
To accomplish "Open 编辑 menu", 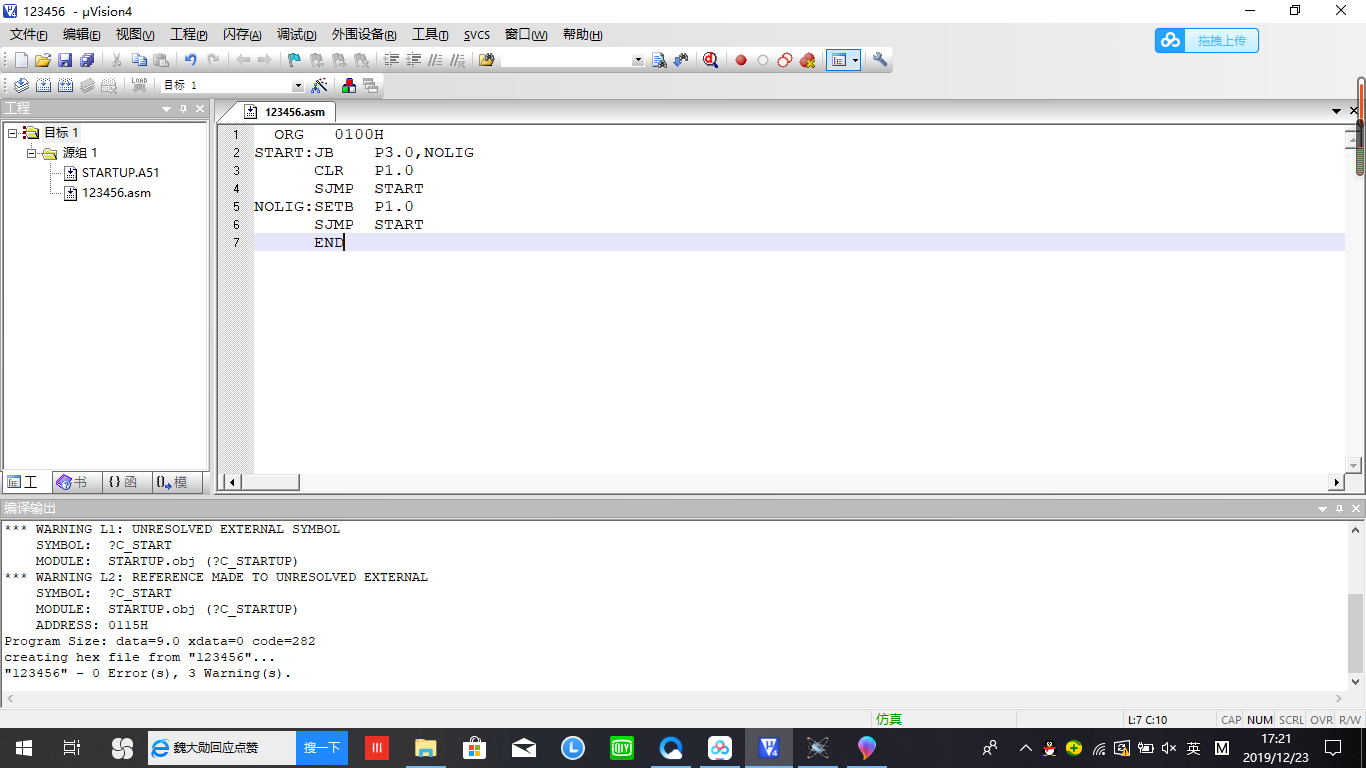I will pos(81,35).
